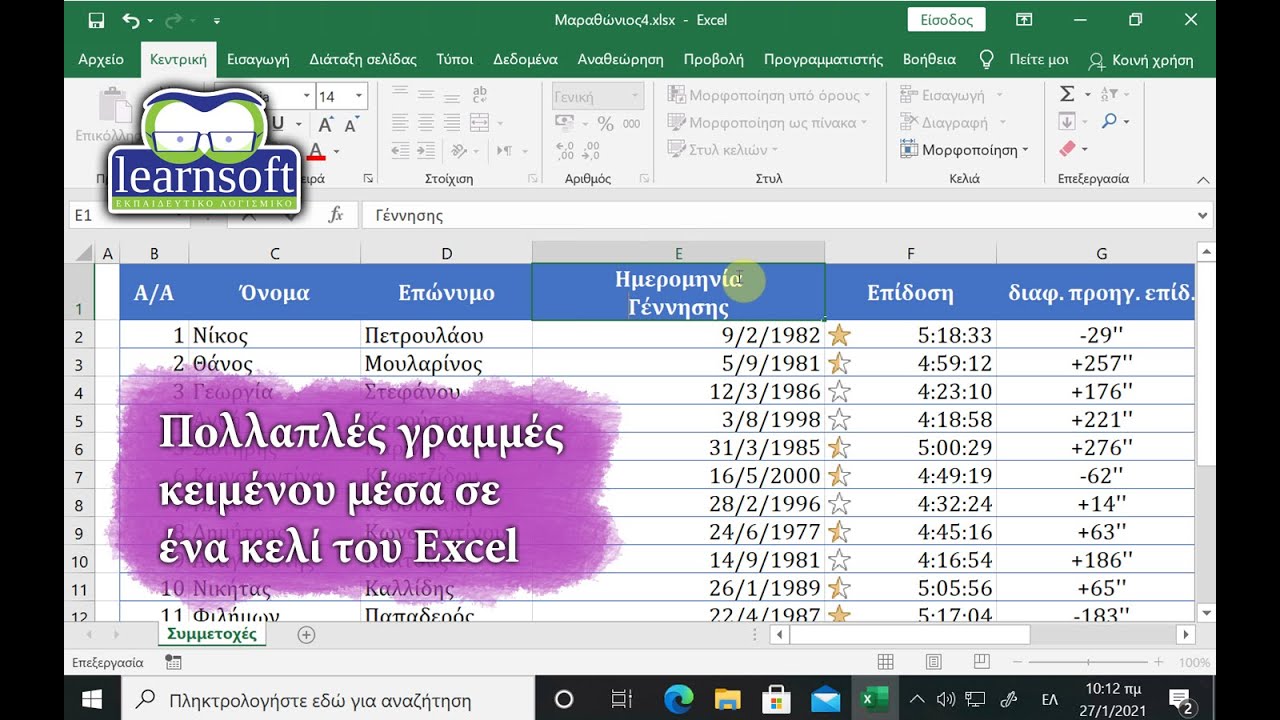Viewport: 1280px width, 720px height.
Task: Open the Δεδομένα ribbon tab
Action: coord(525,59)
